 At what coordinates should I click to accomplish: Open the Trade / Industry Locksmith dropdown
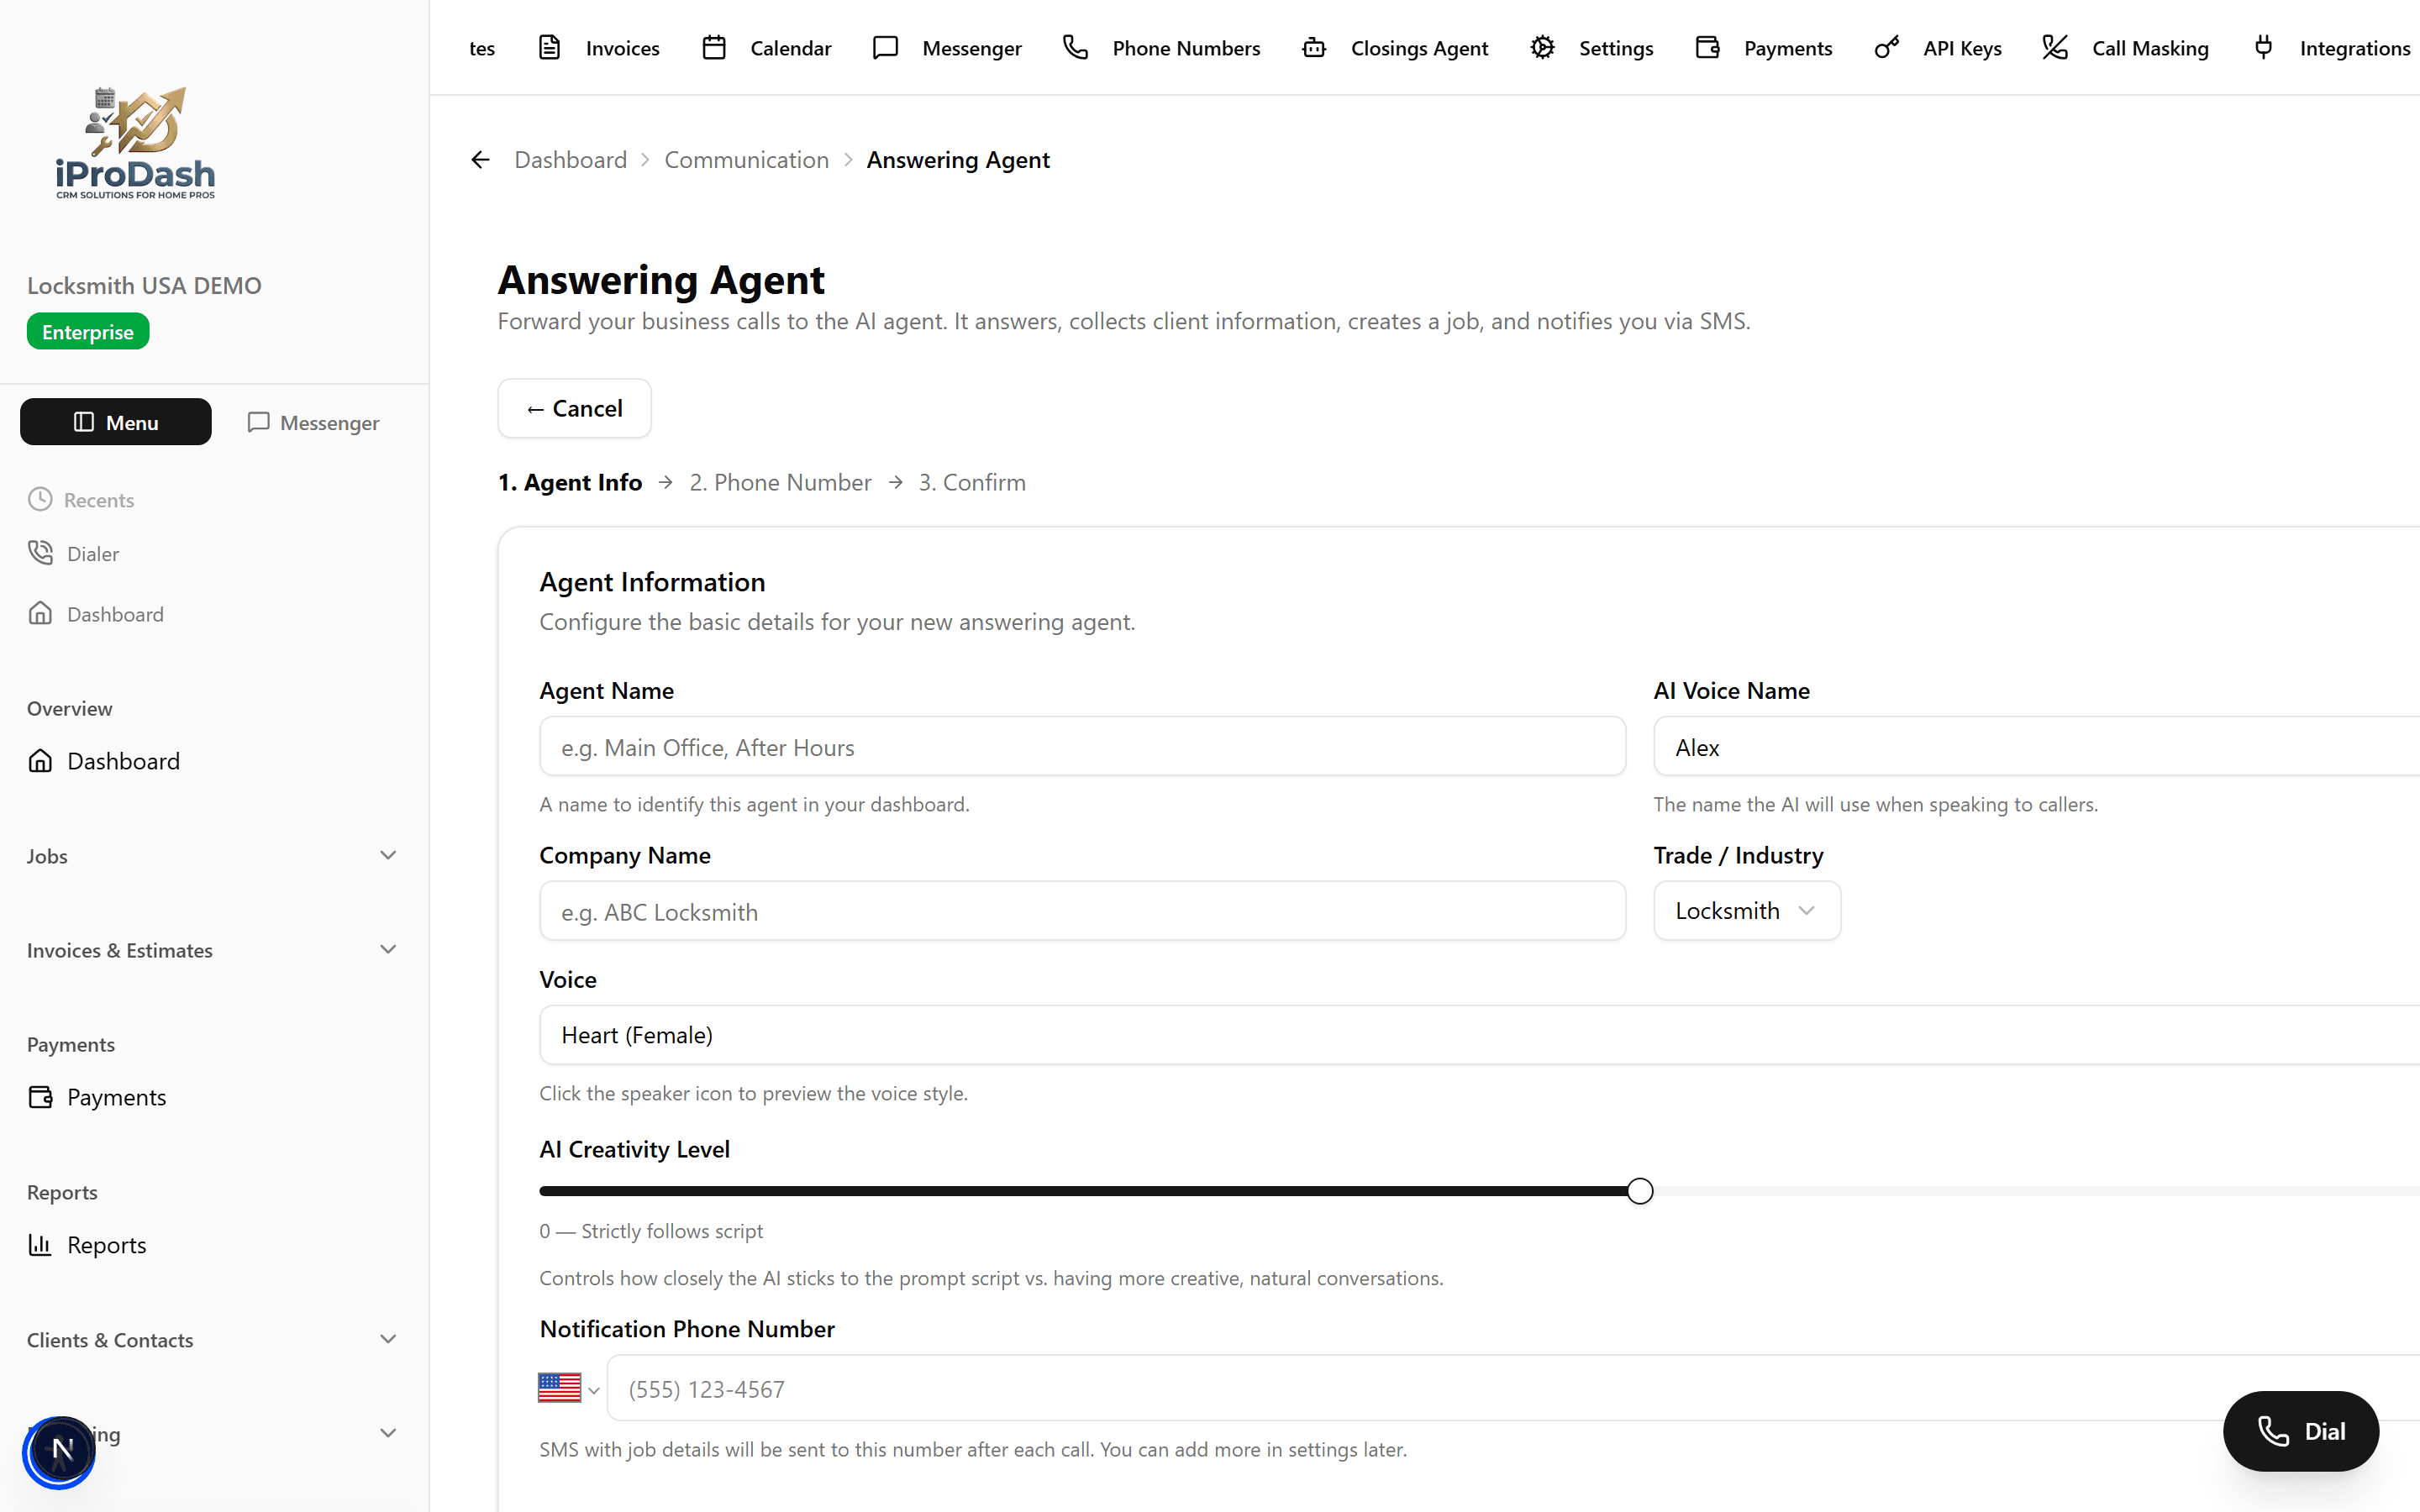pos(1747,911)
